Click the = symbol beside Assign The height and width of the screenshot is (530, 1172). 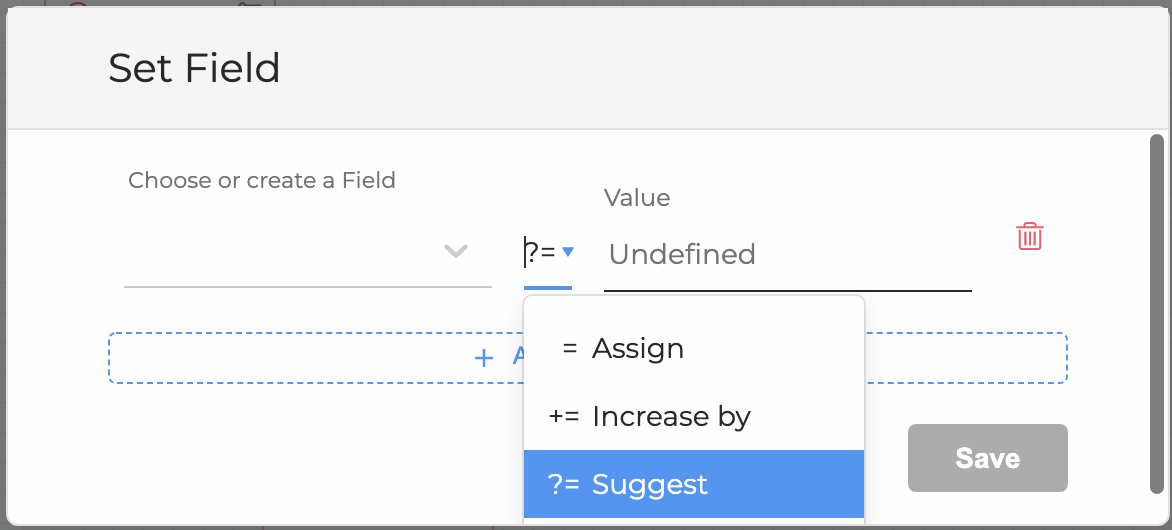click(x=569, y=349)
